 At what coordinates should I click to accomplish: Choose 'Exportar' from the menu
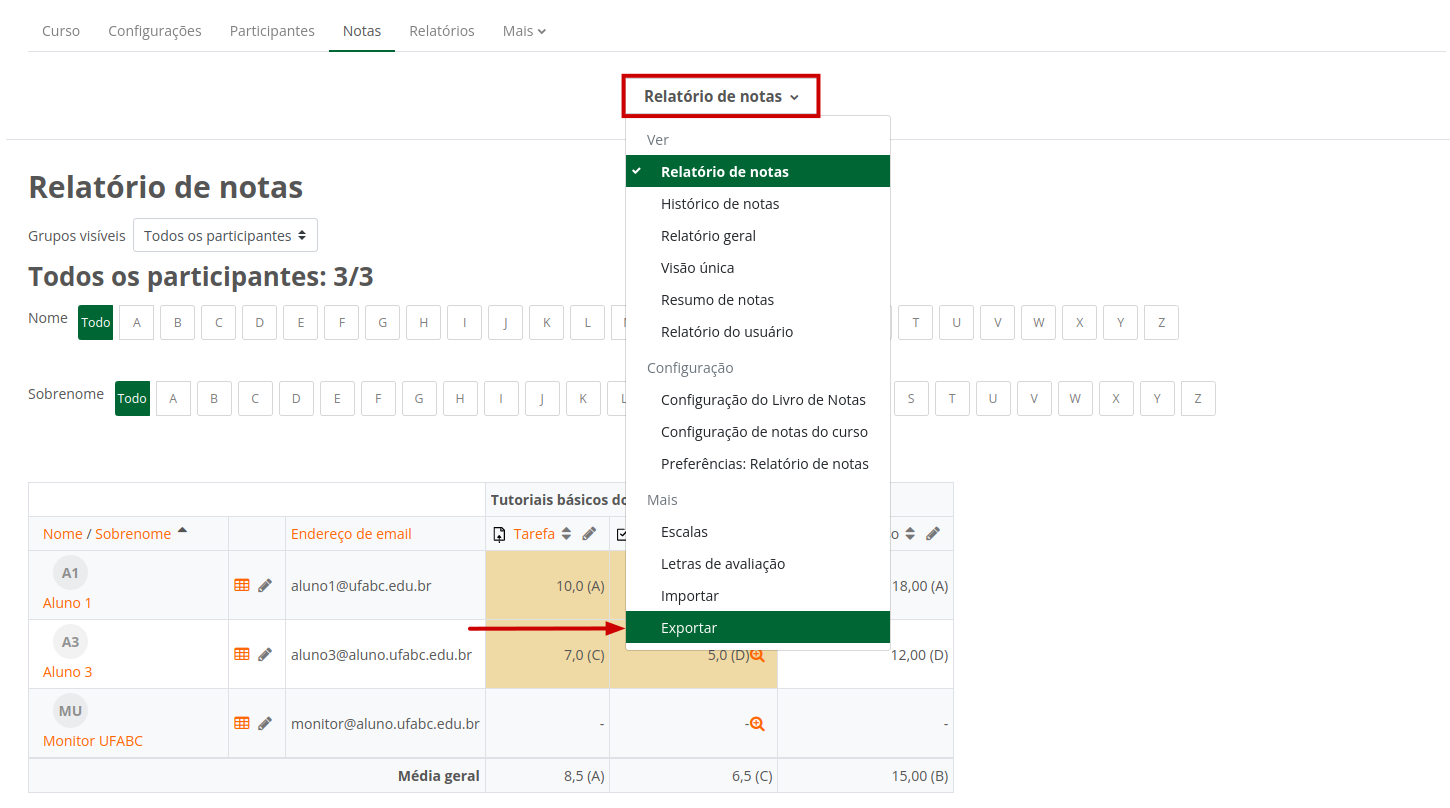689,628
